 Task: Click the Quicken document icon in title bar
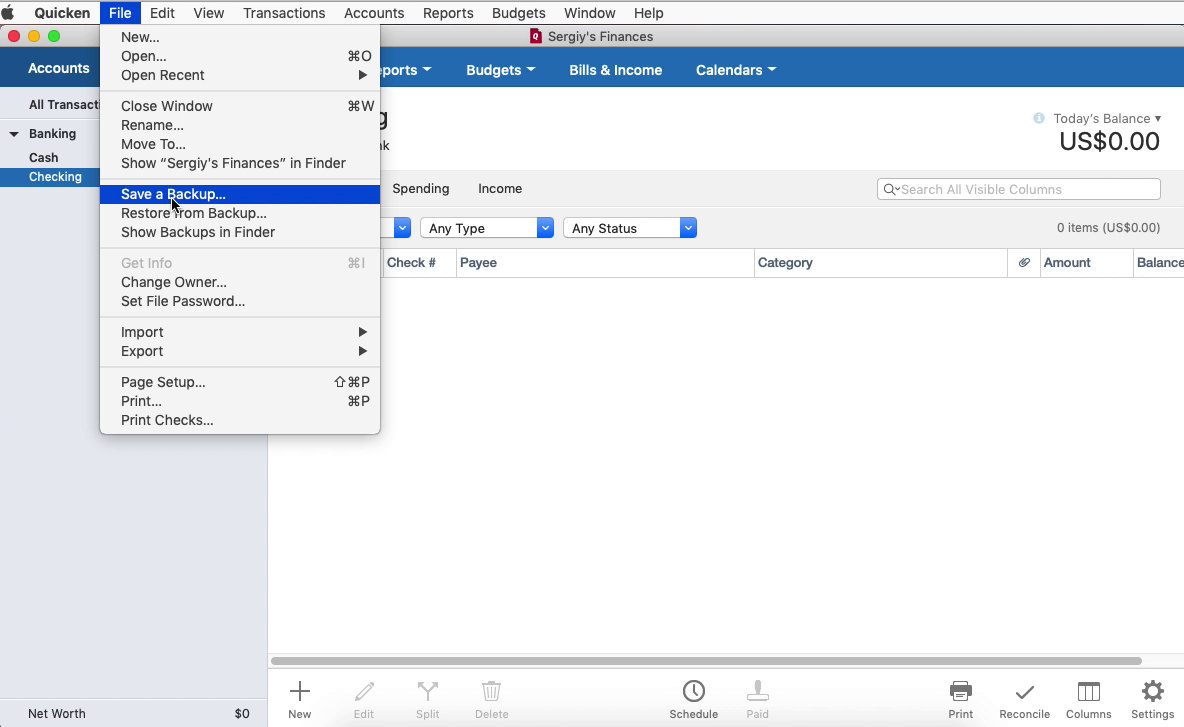536,36
